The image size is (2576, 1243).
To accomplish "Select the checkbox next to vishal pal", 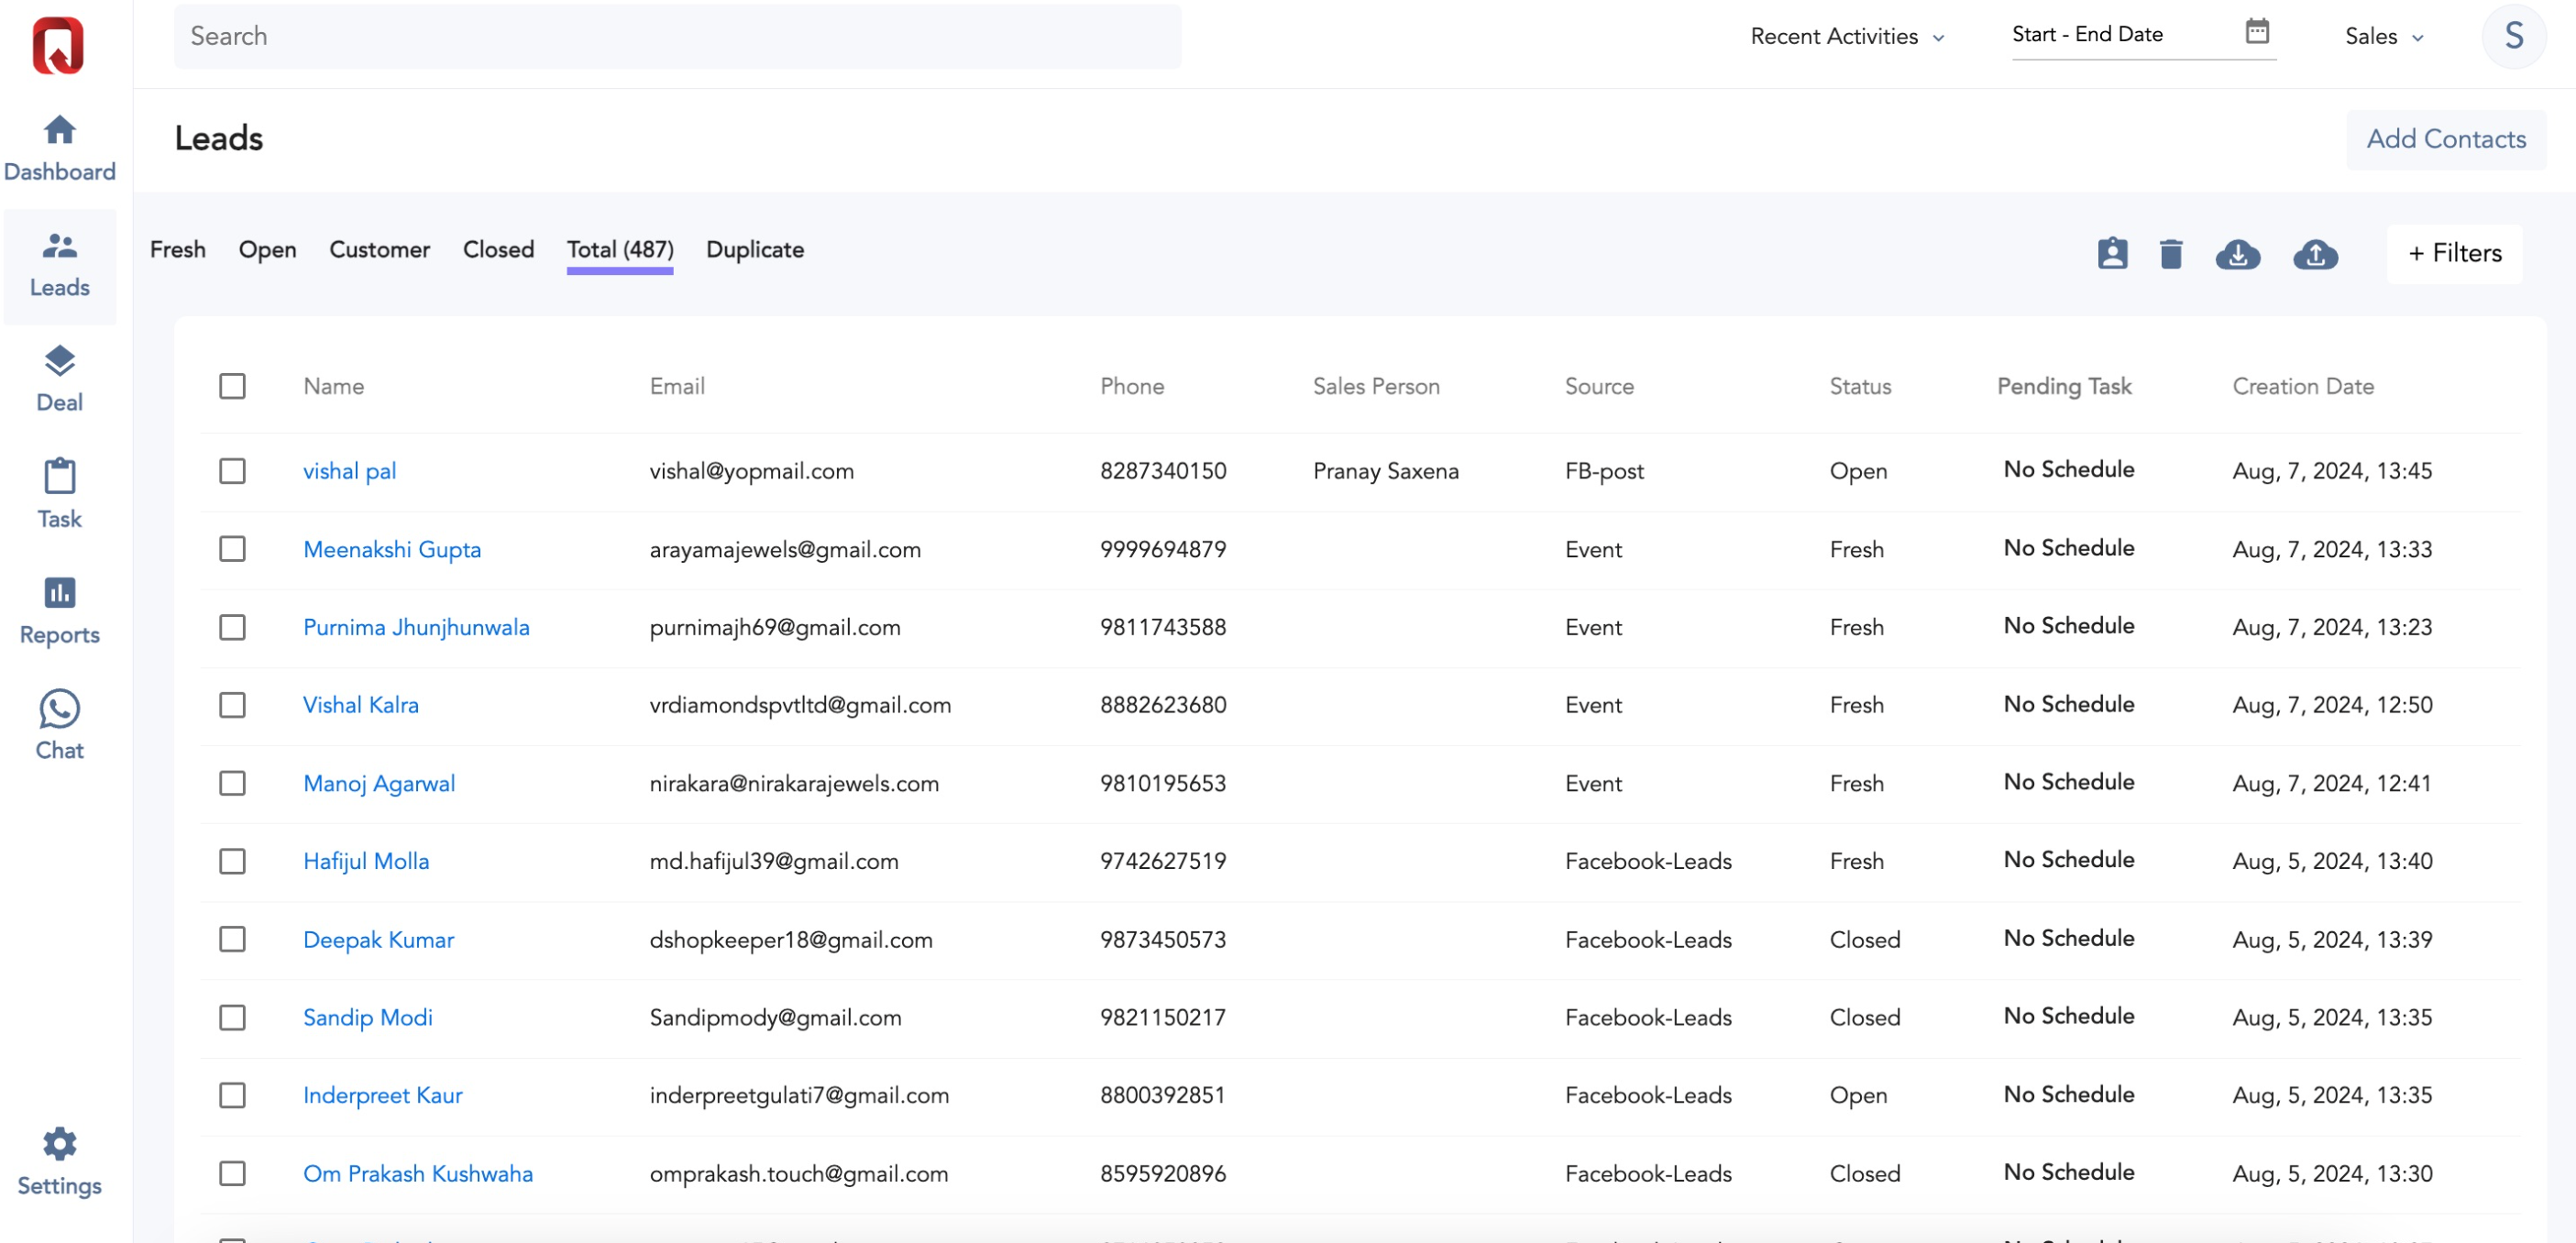I will 232,471.
